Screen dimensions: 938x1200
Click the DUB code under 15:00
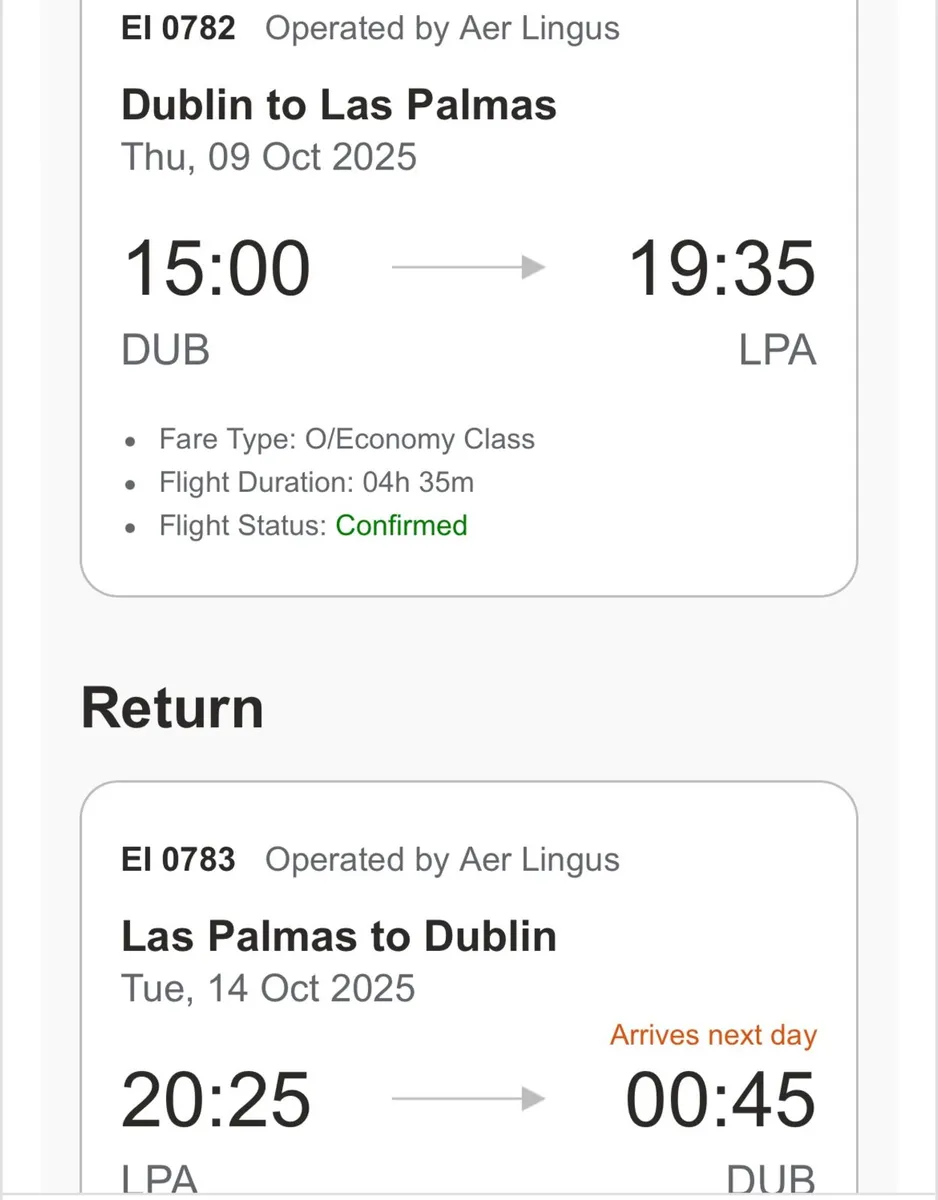pyautogui.click(x=165, y=351)
